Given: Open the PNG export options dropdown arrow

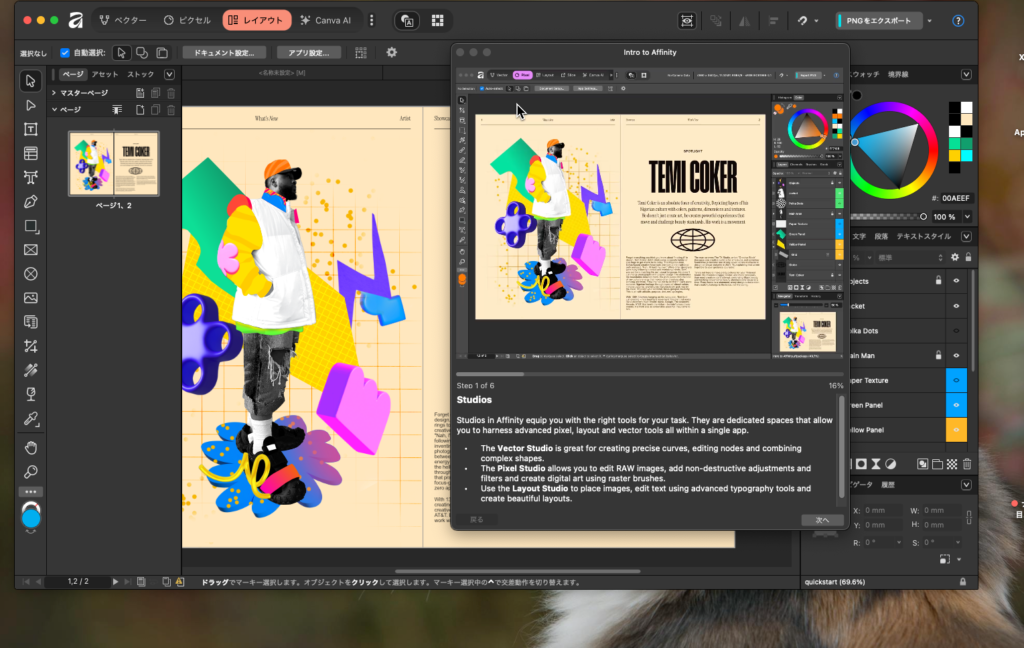Looking at the screenshot, I should click(929, 20).
